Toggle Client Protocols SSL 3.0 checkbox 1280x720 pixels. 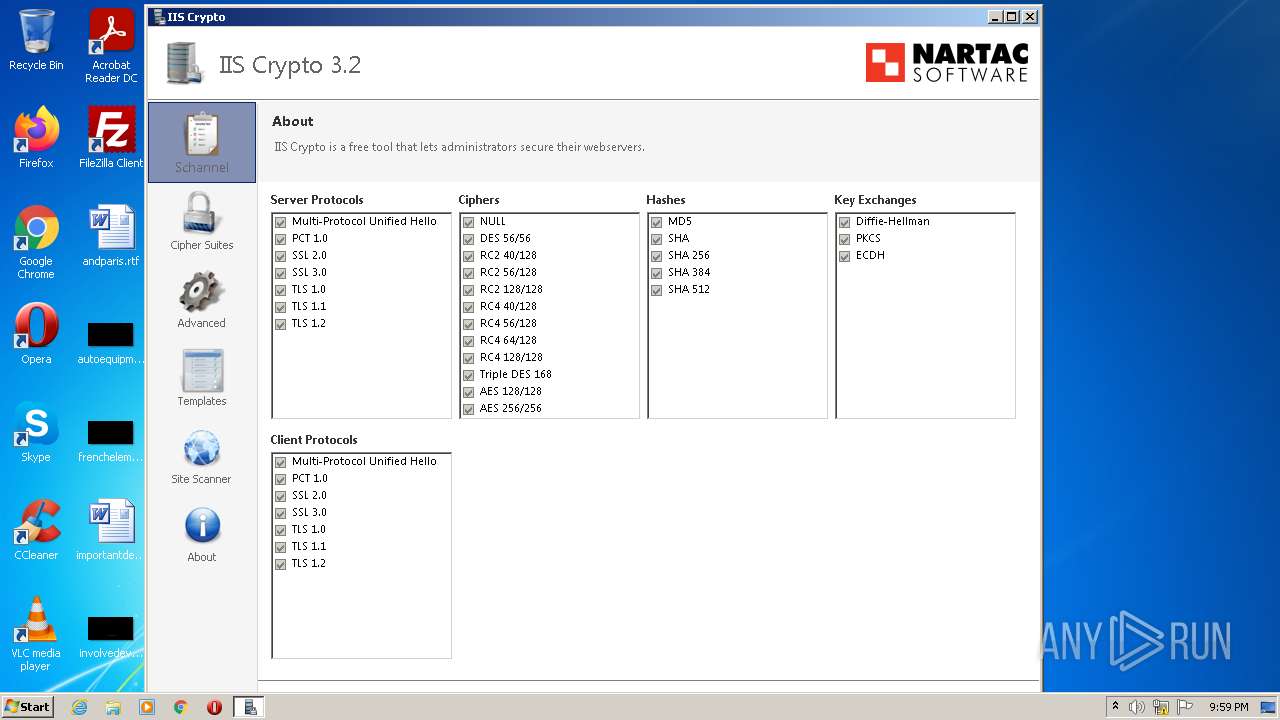281,513
